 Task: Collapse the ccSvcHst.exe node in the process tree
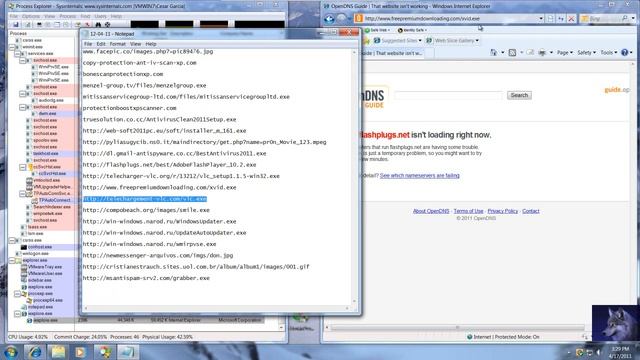pos(23,167)
